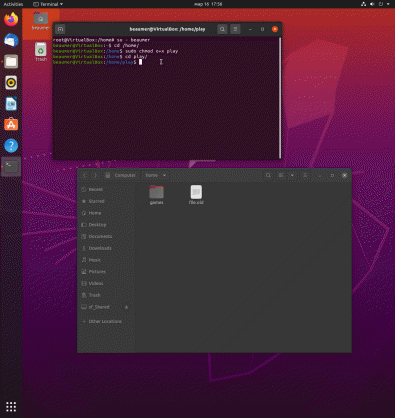Open Pictures in the Files sidebar
Screen dimensions: 395x418
(x=106, y=272)
